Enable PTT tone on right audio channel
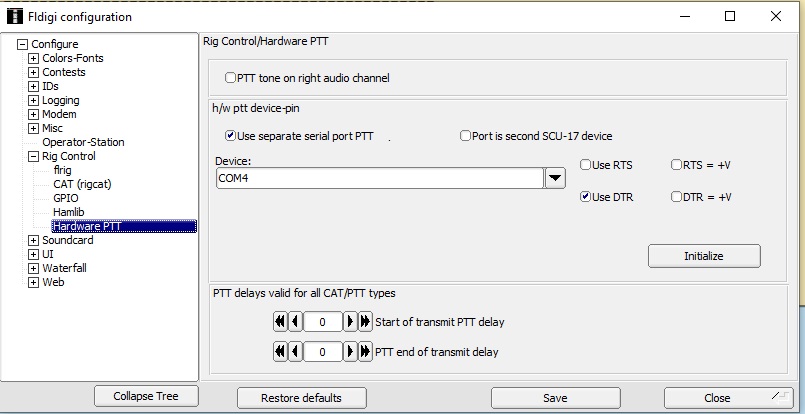The image size is (805, 414). click(x=231, y=78)
